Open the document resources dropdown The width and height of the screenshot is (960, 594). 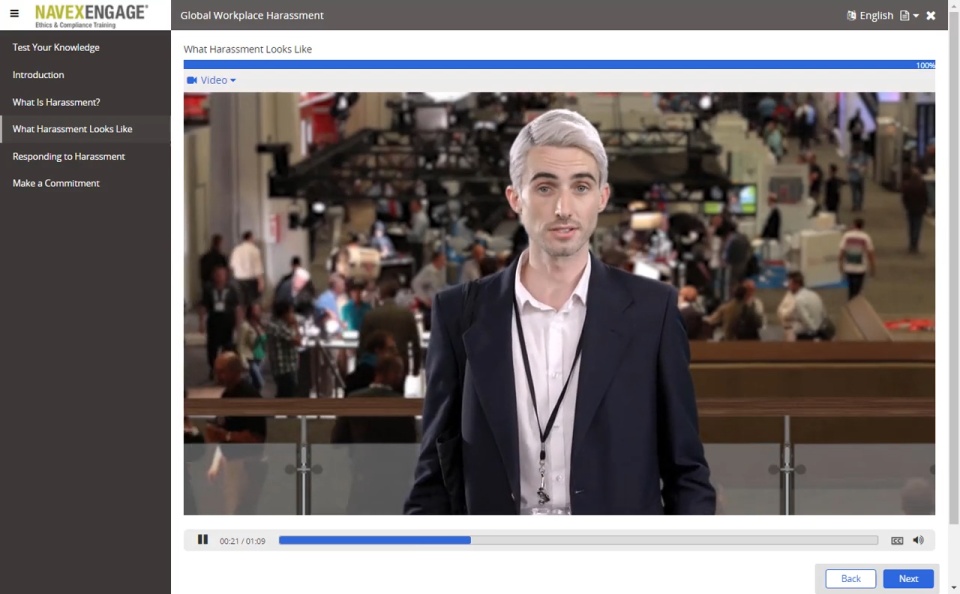(909, 15)
